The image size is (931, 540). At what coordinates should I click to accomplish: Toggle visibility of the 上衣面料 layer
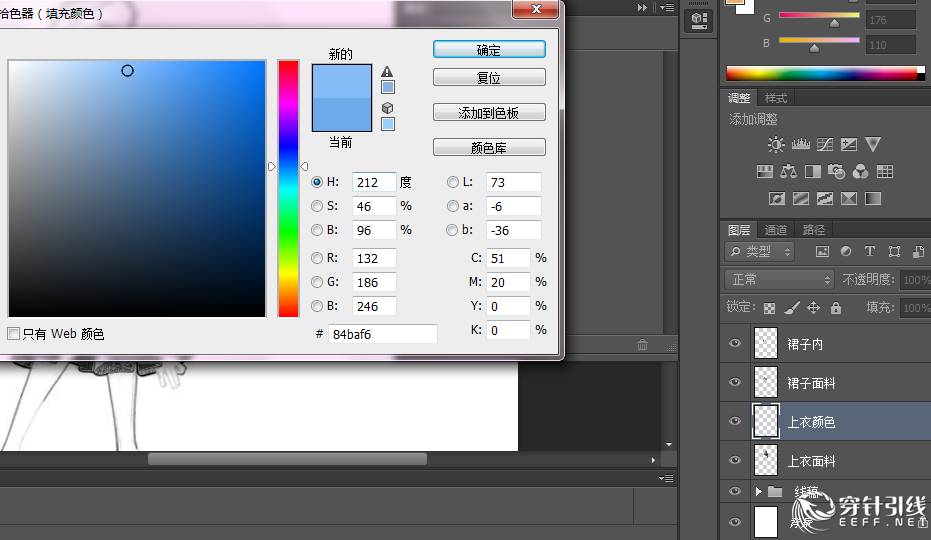(735, 461)
